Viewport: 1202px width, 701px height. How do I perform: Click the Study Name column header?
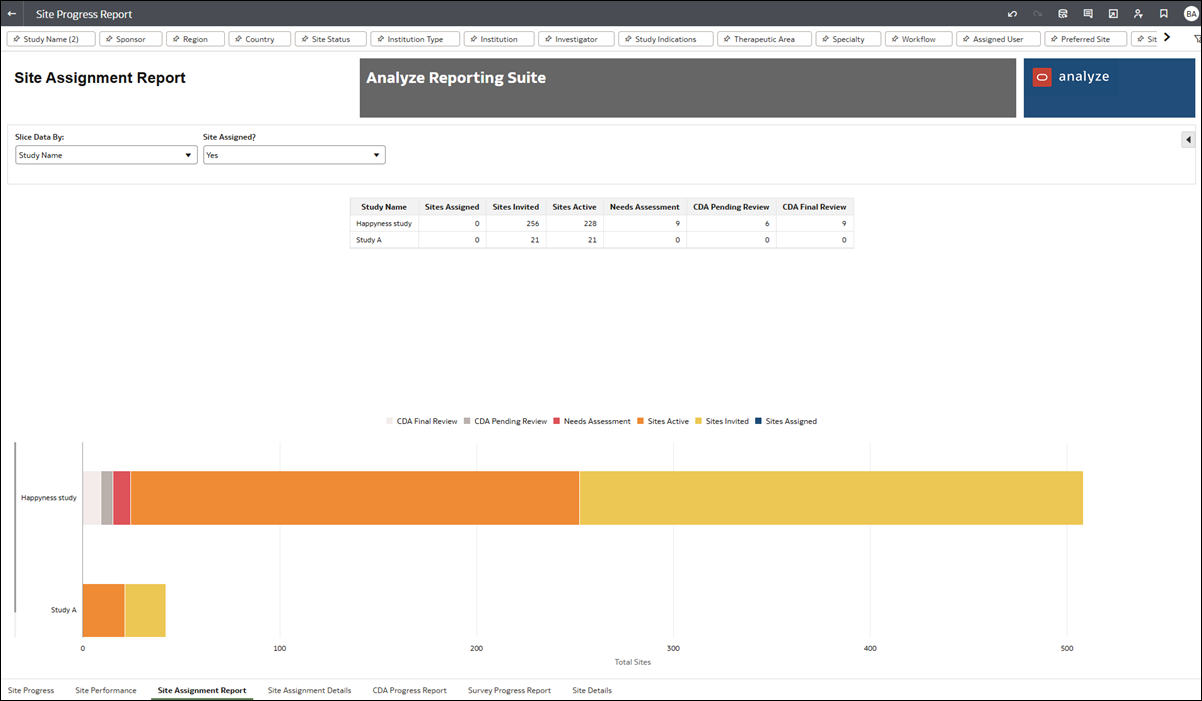point(384,207)
